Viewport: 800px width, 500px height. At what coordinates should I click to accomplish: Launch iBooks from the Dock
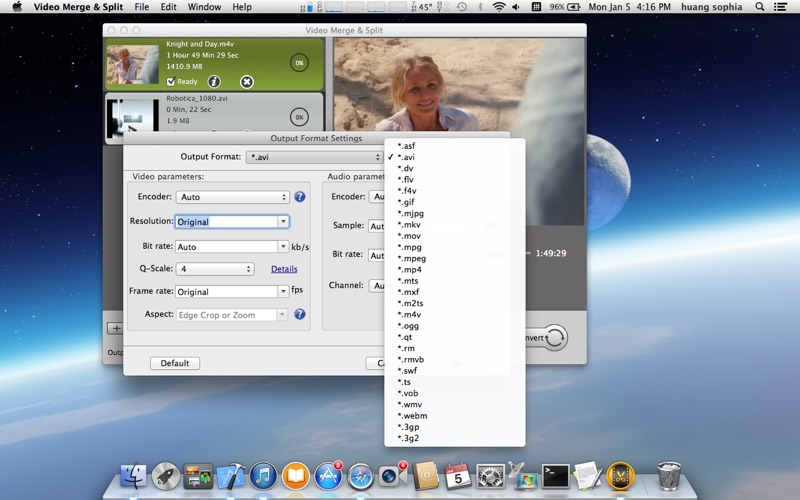point(295,476)
